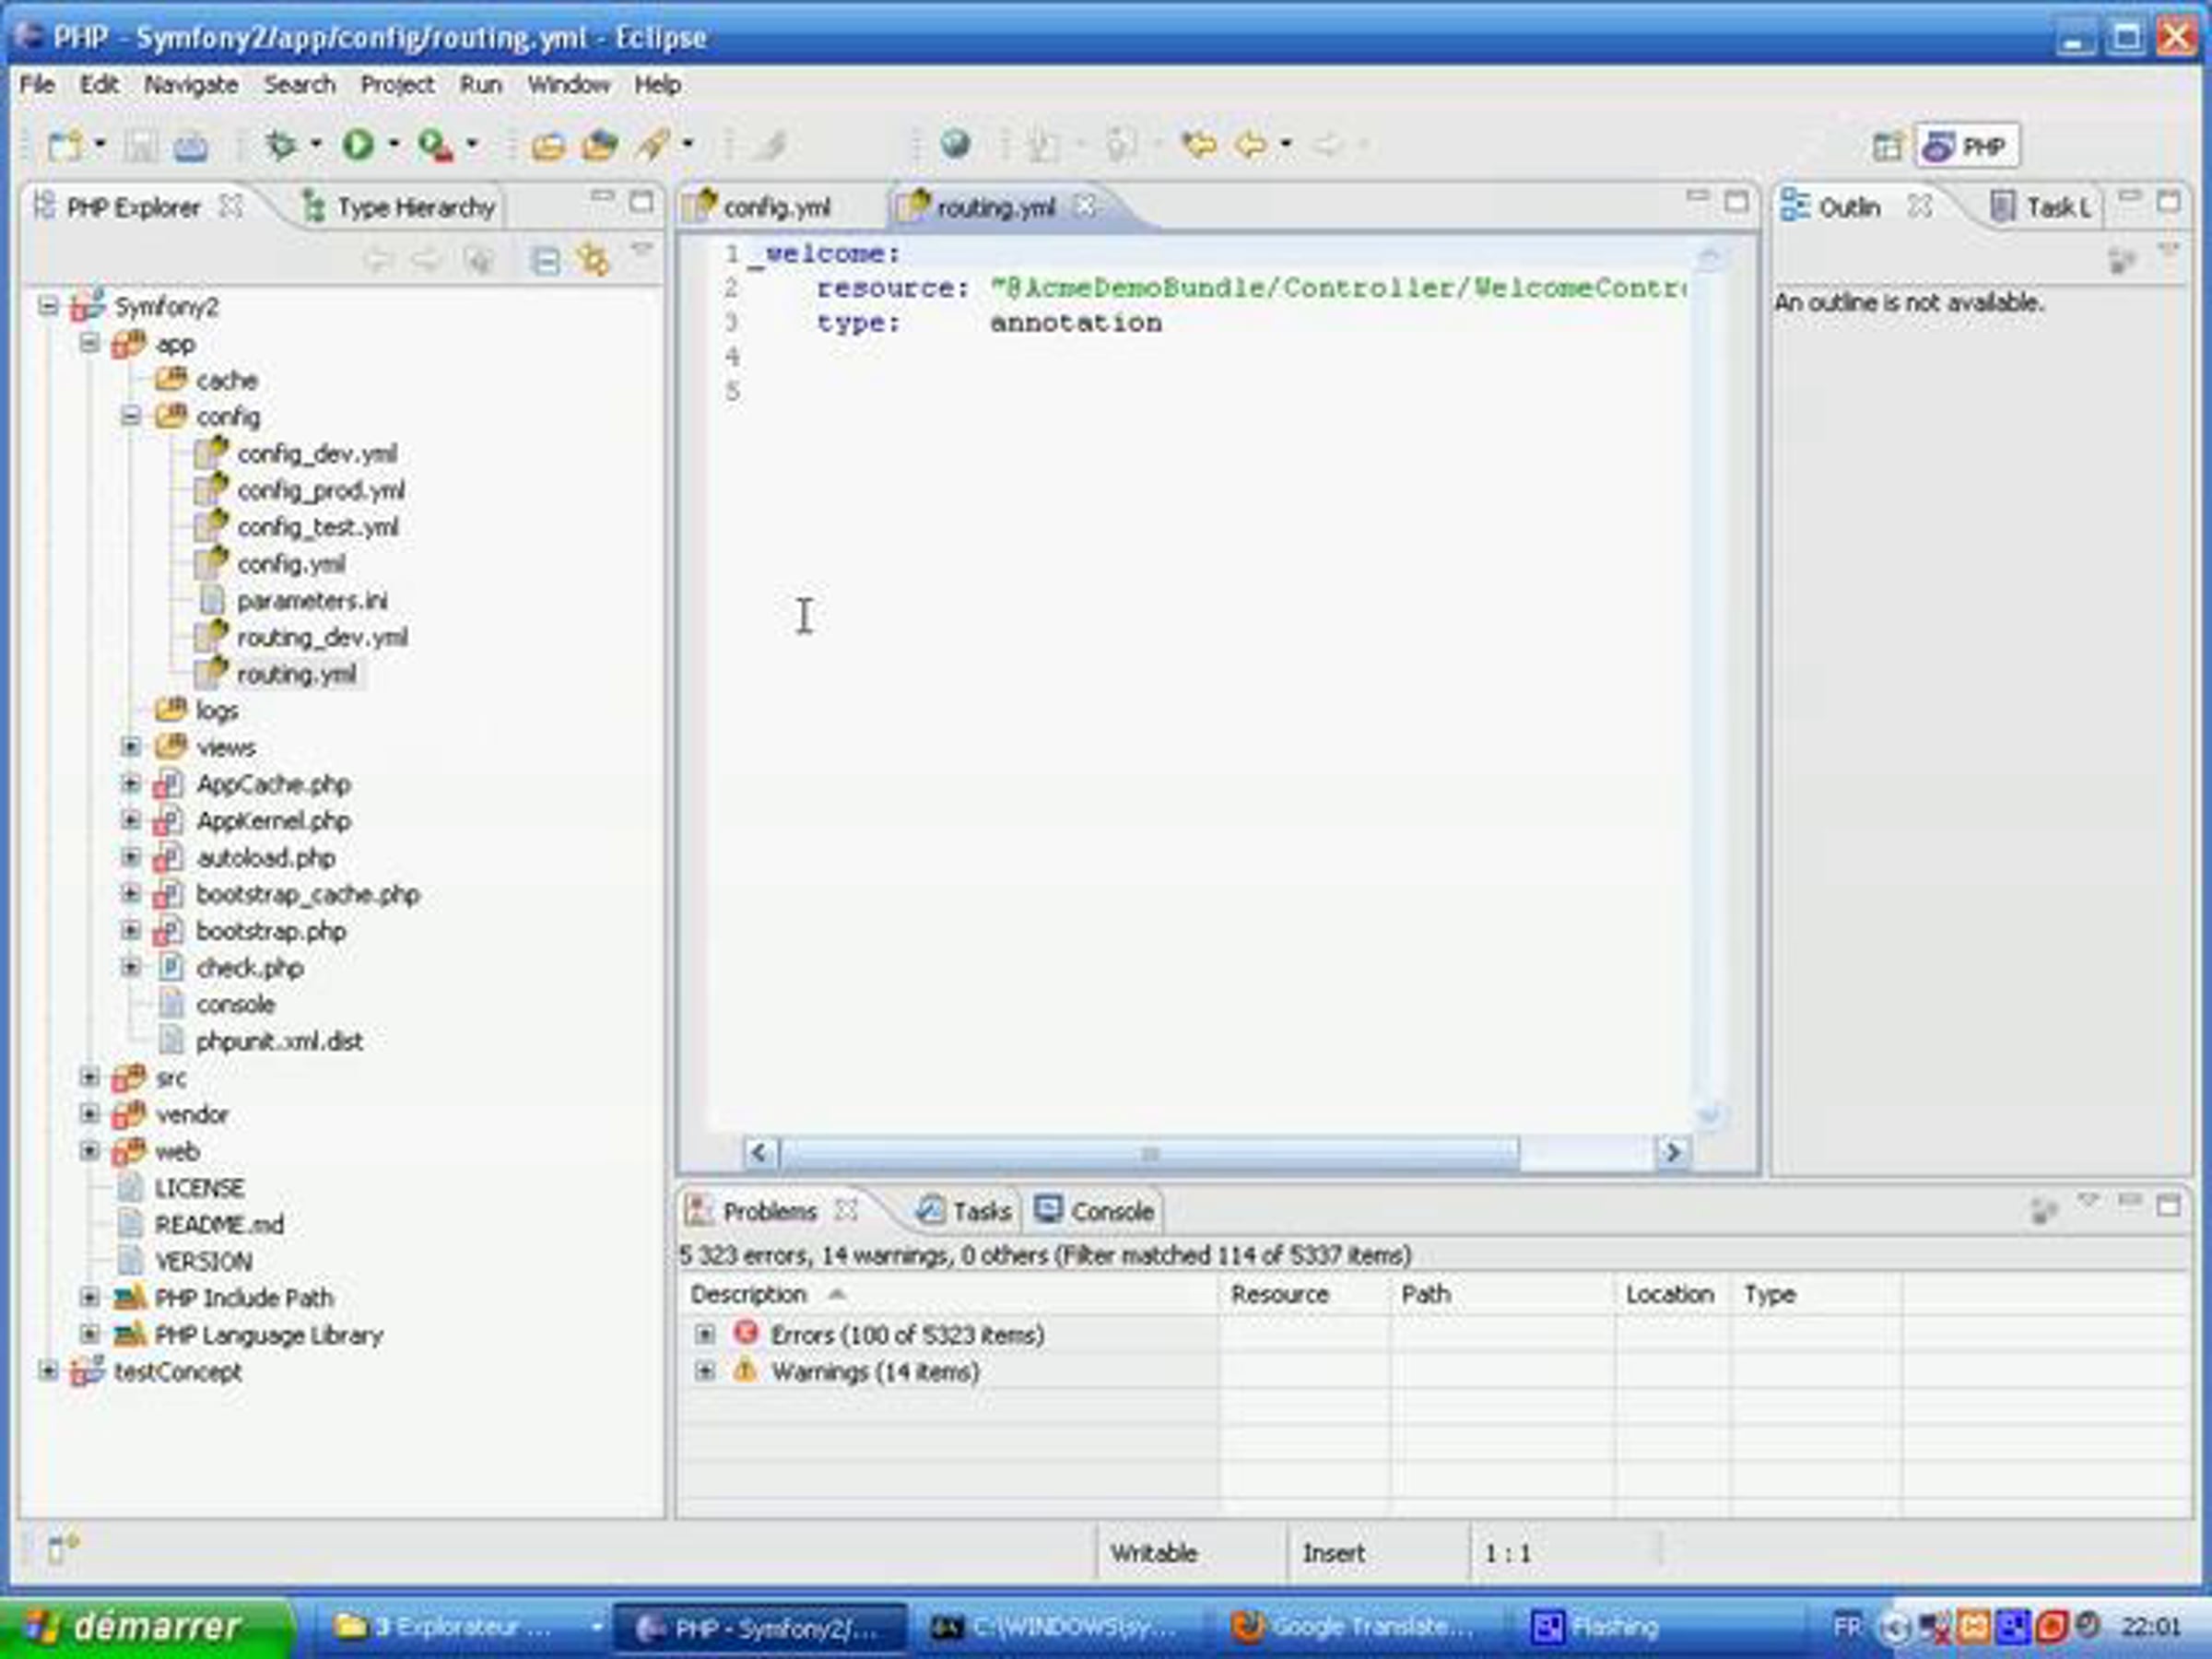Click the FR language indicator in tray

click(x=1846, y=1627)
